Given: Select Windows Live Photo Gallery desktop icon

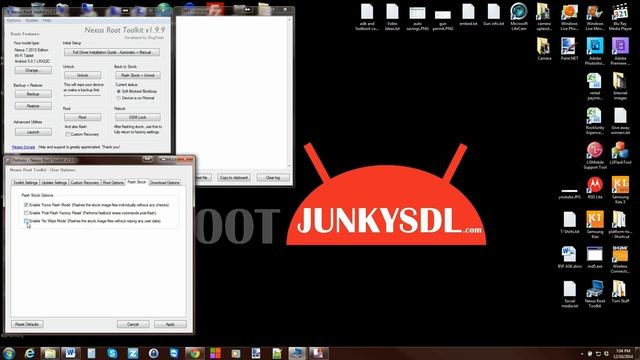Looking at the screenshot, I should click(x=569, y=17).
